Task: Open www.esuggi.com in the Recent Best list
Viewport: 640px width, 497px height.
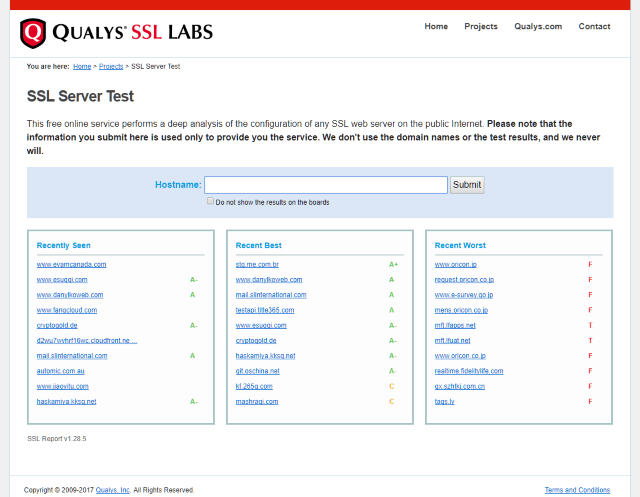Action: pos(261,325)
